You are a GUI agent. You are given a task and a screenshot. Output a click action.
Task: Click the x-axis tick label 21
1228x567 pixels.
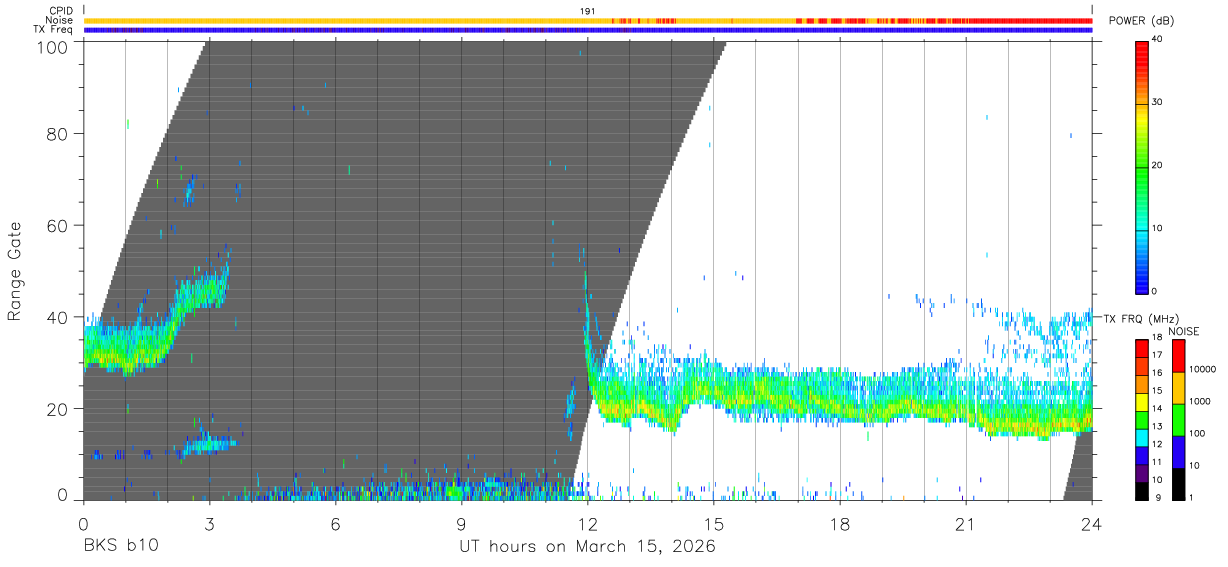point(966,524)
